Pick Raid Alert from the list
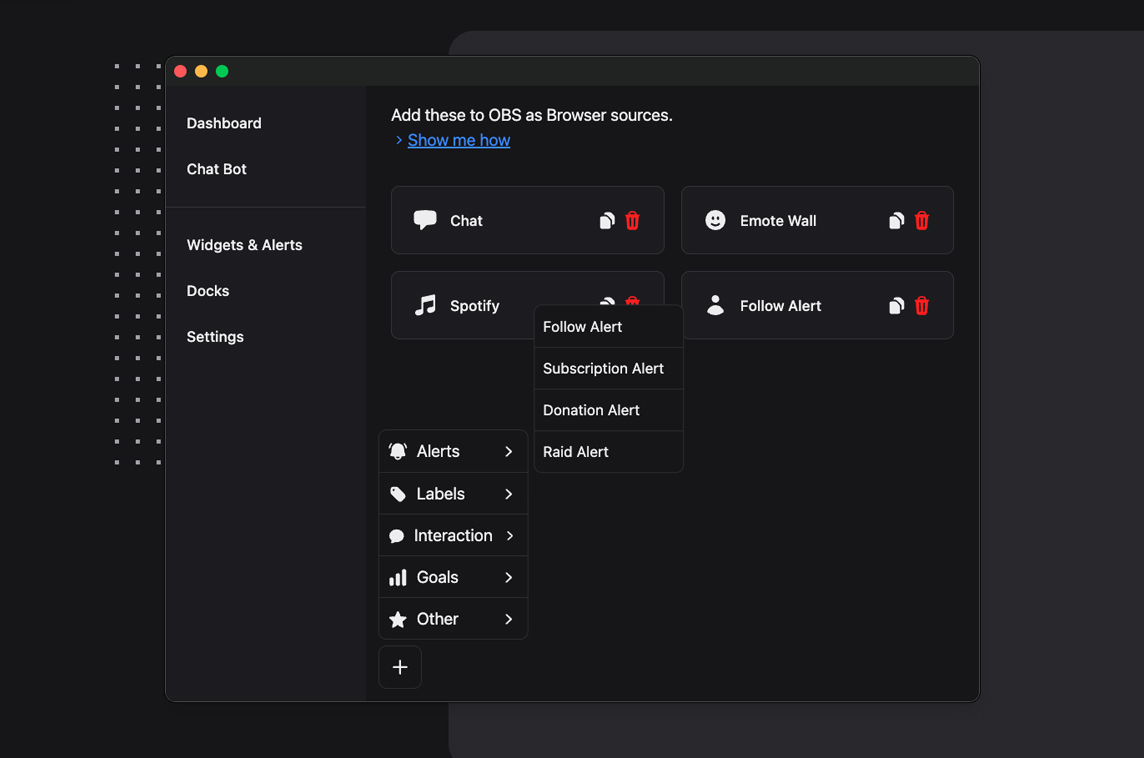This screenshot has width=1144, height=758. point(576,452)
